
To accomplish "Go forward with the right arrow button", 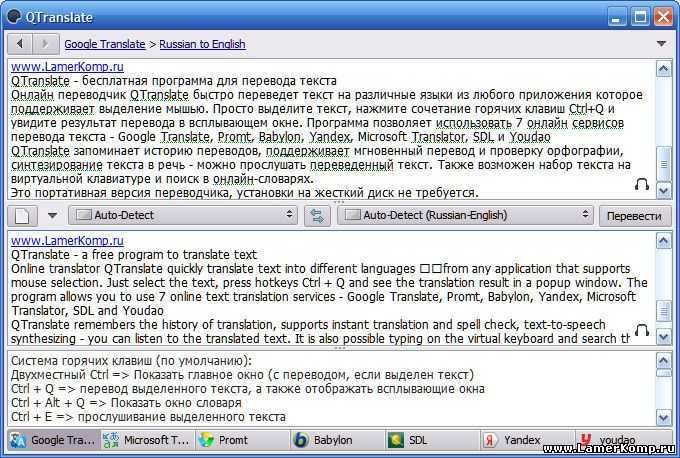I will pyautogui.click(x=45, y=44).
